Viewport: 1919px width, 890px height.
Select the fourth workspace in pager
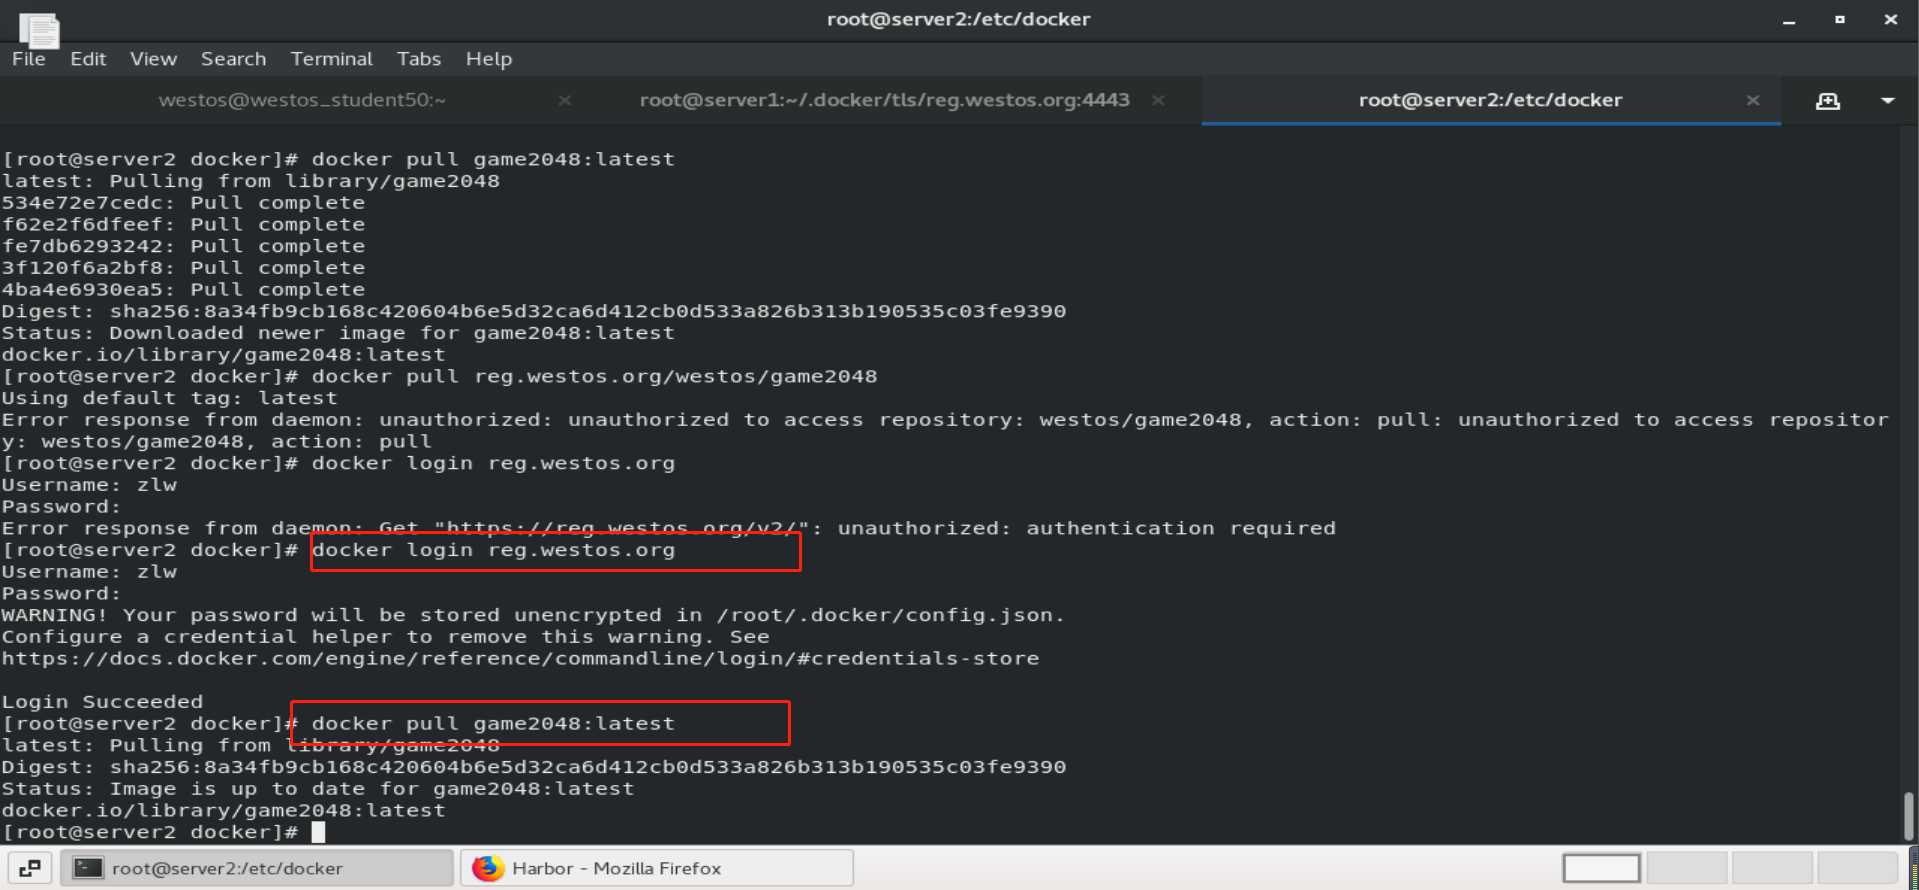tap(1857, 868)
